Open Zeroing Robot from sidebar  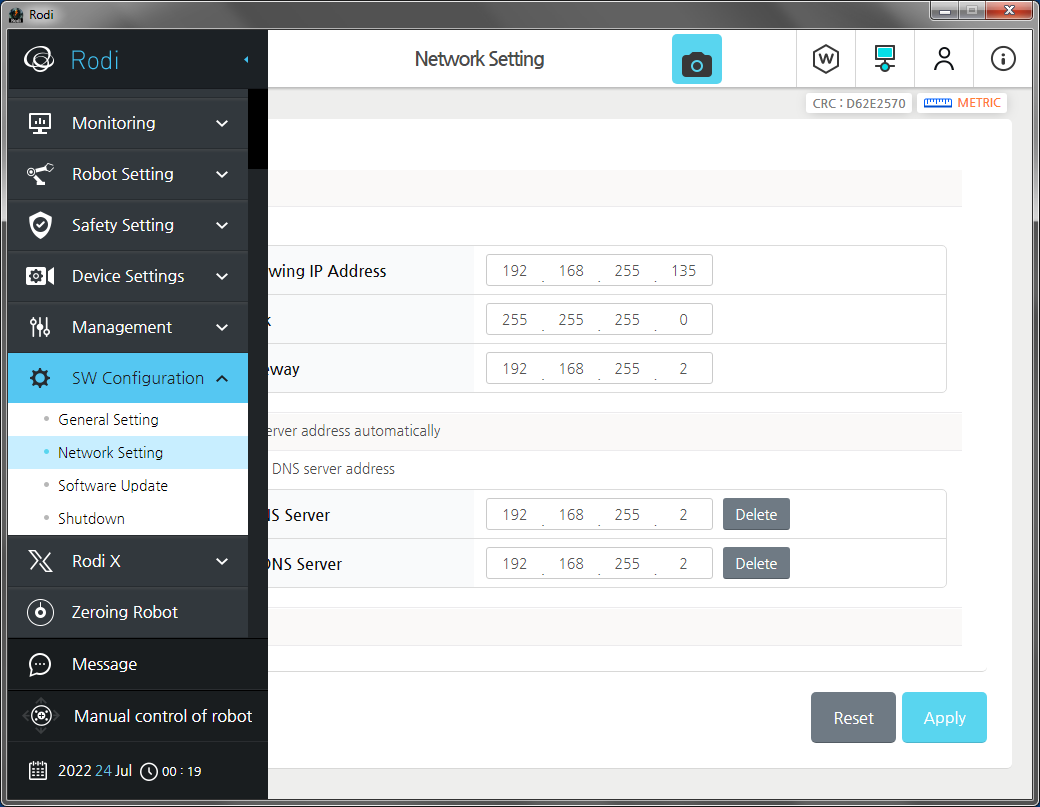click(x=127, y=612)
